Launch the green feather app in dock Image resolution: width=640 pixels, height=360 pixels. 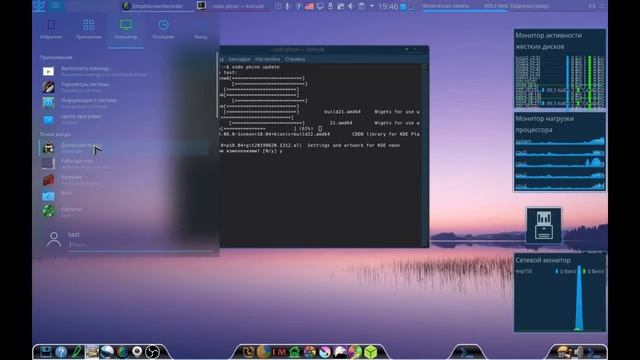[x=76, y=351]
